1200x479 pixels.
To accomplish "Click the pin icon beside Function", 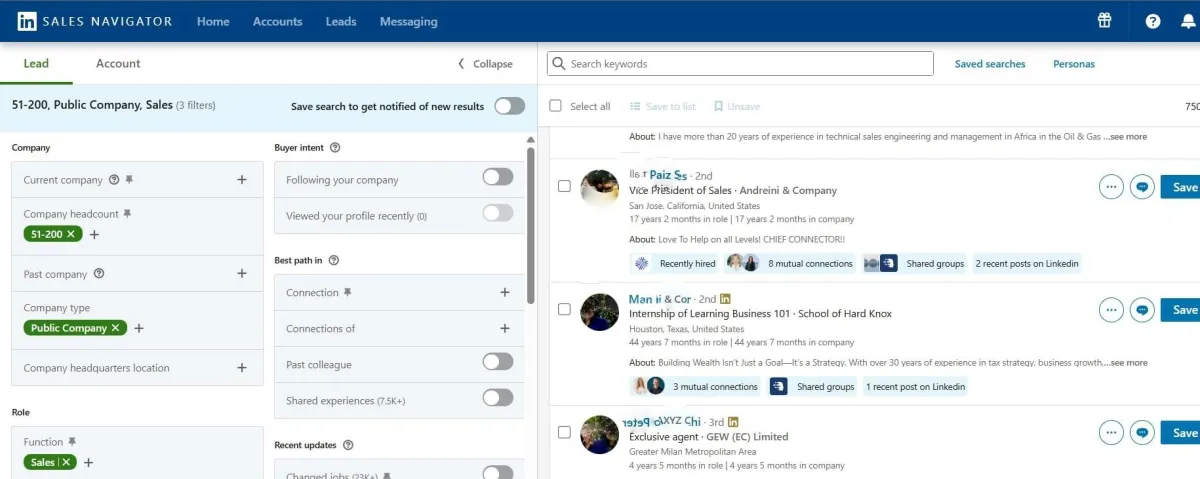I will (x=72, y=442).
